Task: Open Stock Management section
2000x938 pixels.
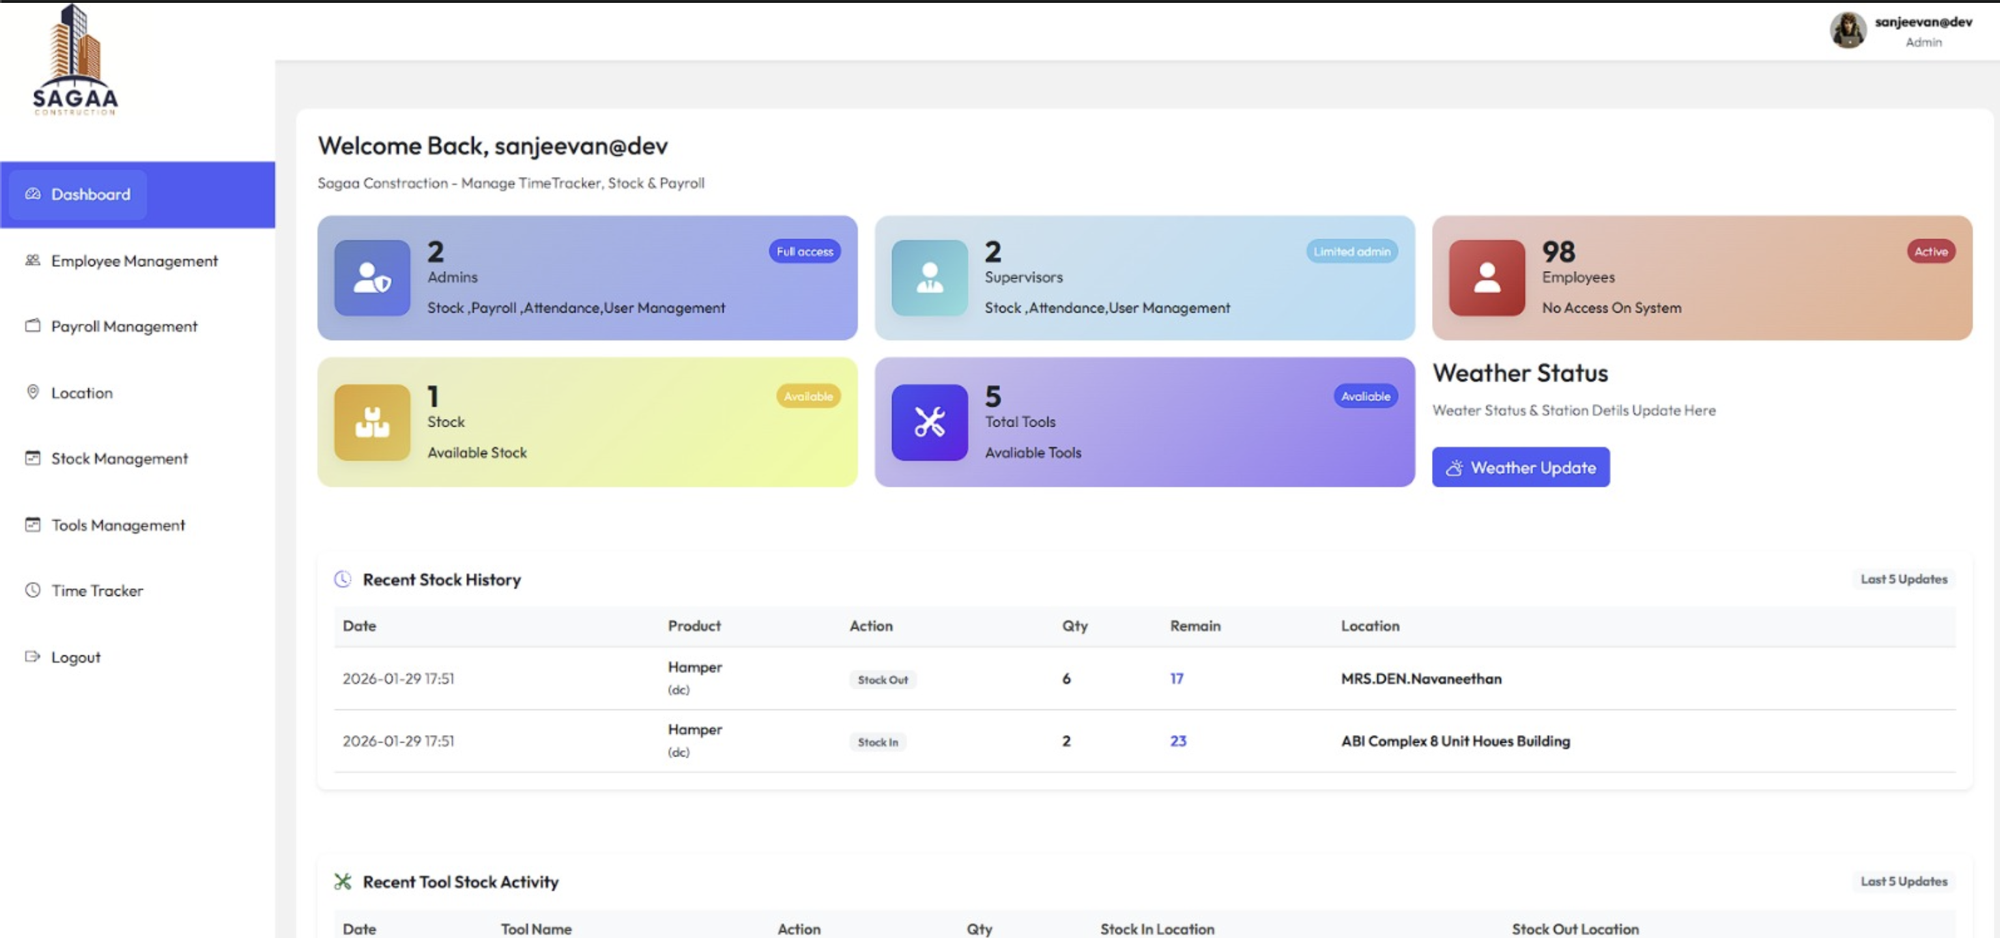Action: click(119, 459)
